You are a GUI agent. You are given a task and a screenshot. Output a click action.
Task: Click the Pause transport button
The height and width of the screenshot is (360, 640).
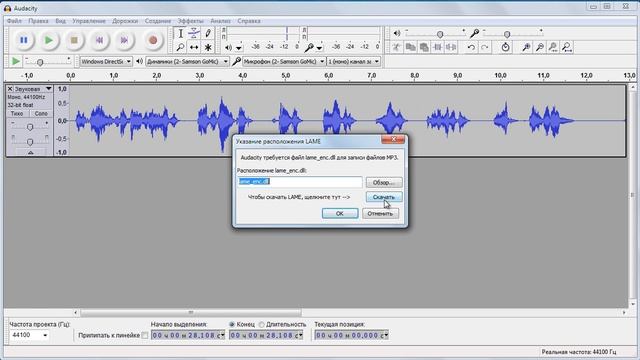point(24,40)
